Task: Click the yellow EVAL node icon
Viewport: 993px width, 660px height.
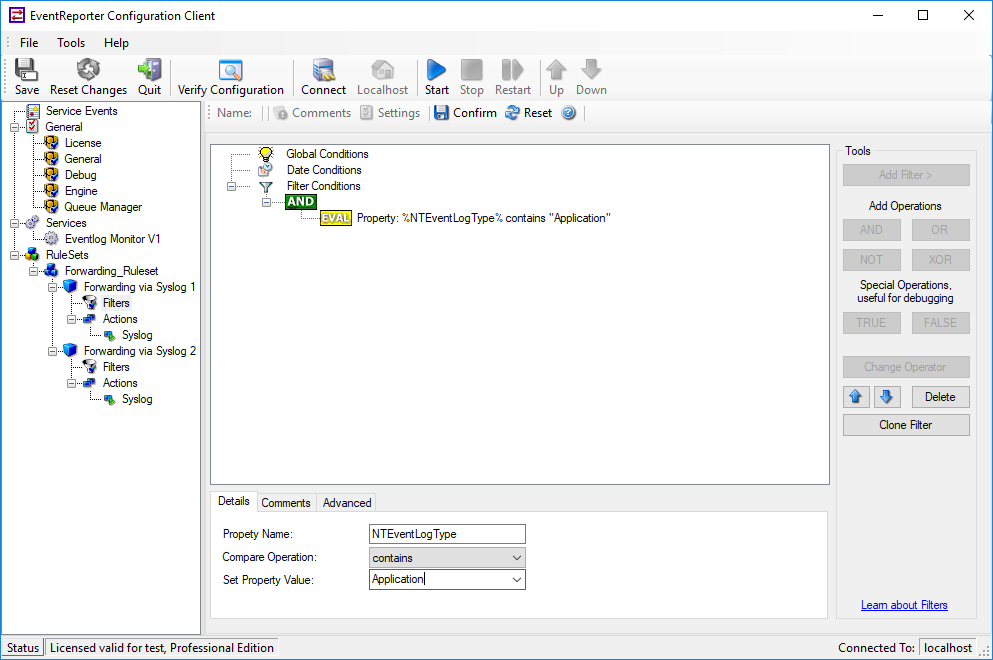Action: click(336, 218)
